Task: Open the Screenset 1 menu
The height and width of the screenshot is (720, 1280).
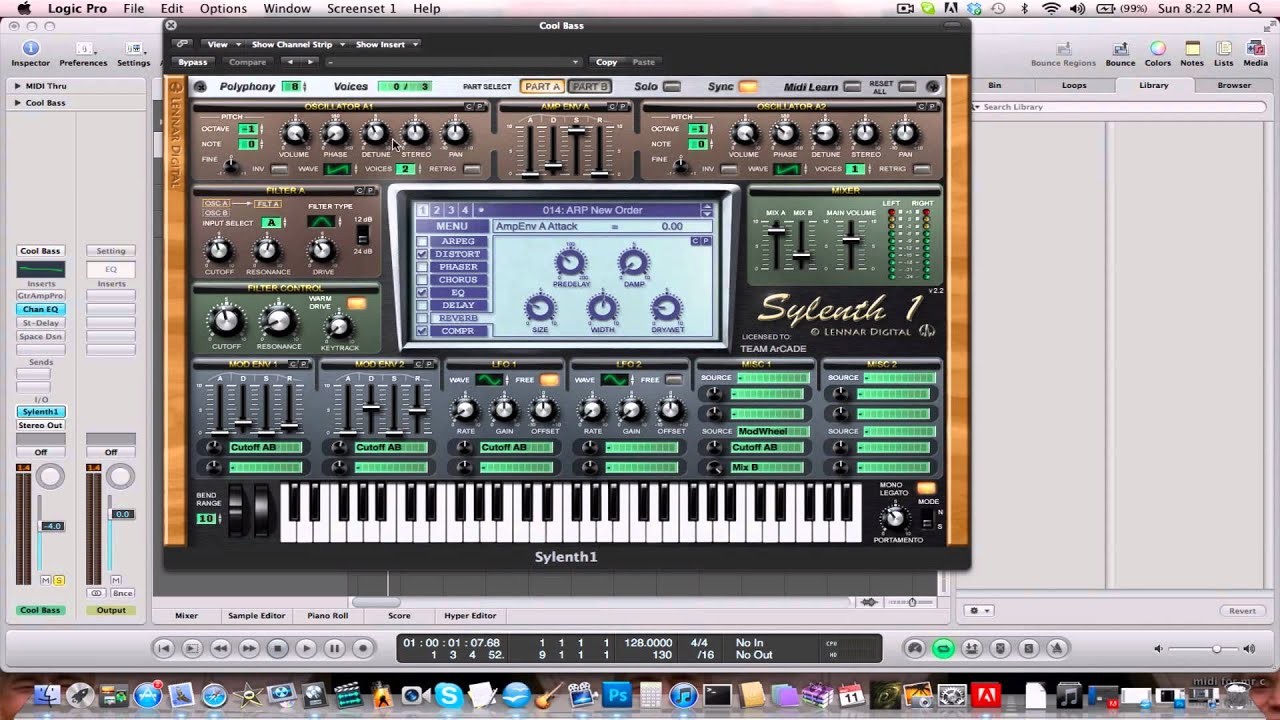Action: [x=361, y=8]
